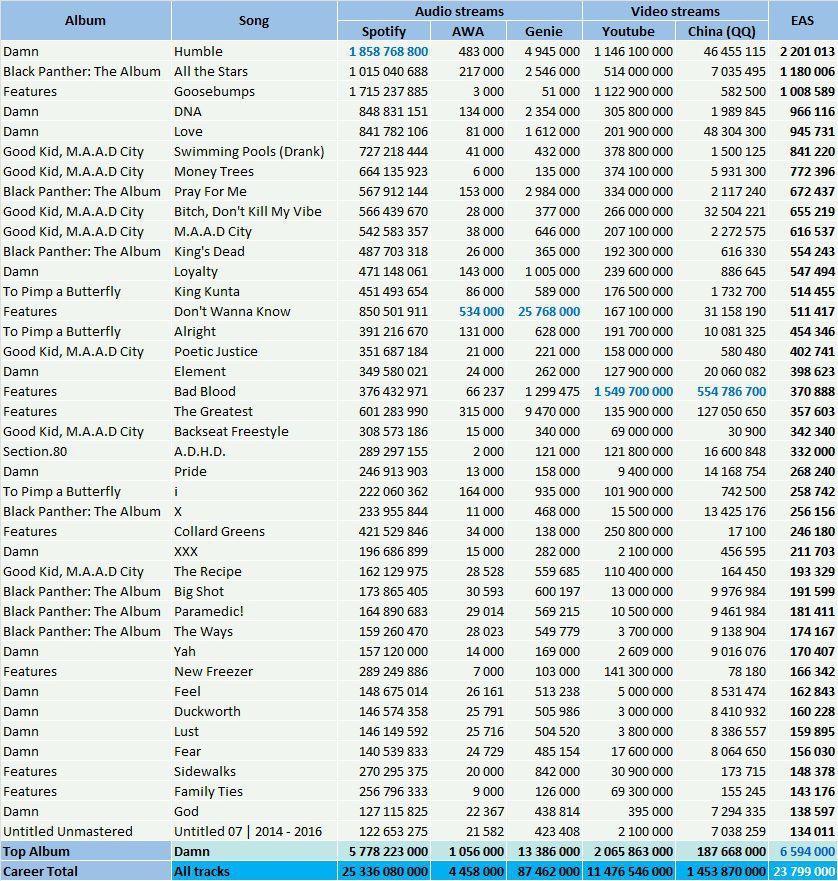
Task: Select The Ways song cell
Action: tap(254, 632)
